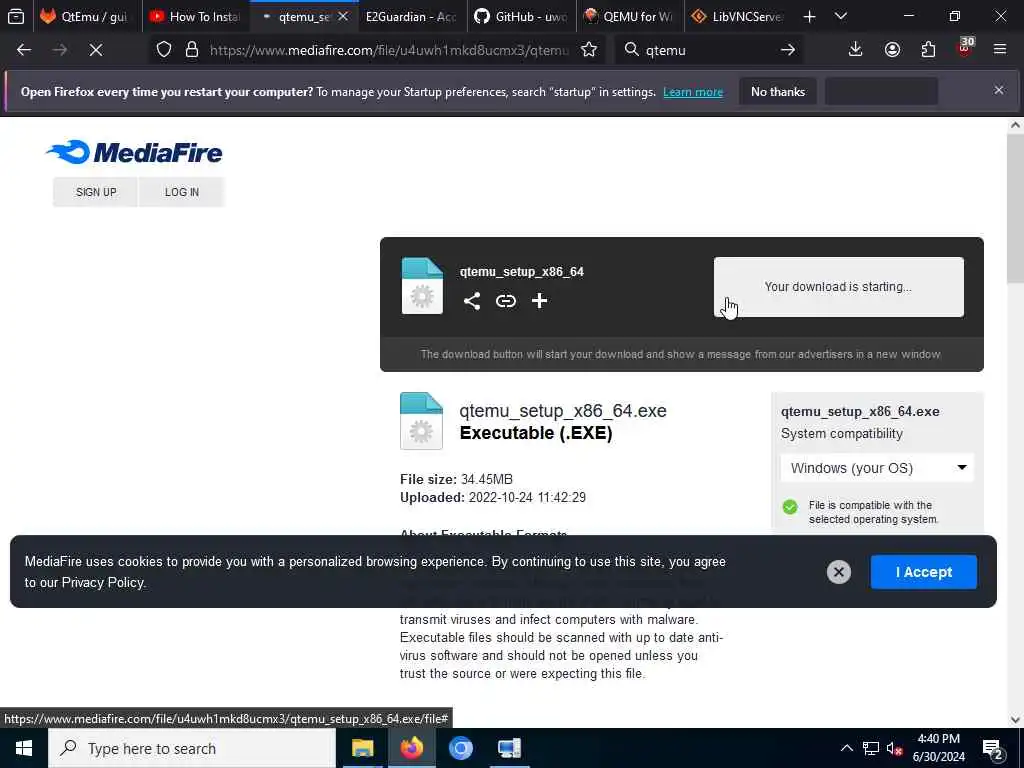
Task: Open the Windows (your OS) compatibility dropdown
Action: tap(877, 468)
